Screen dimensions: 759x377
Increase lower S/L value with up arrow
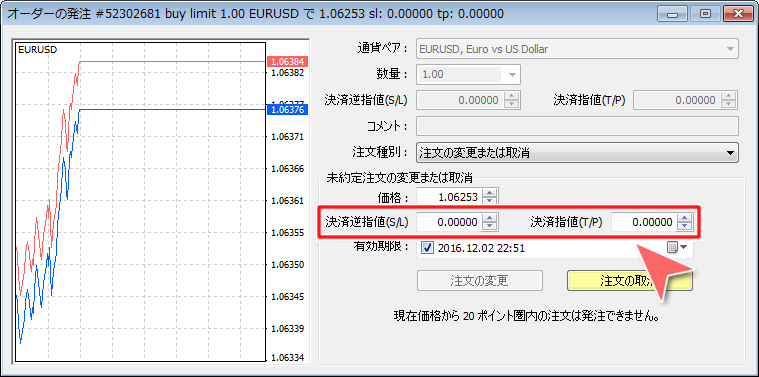click(490, 218)
